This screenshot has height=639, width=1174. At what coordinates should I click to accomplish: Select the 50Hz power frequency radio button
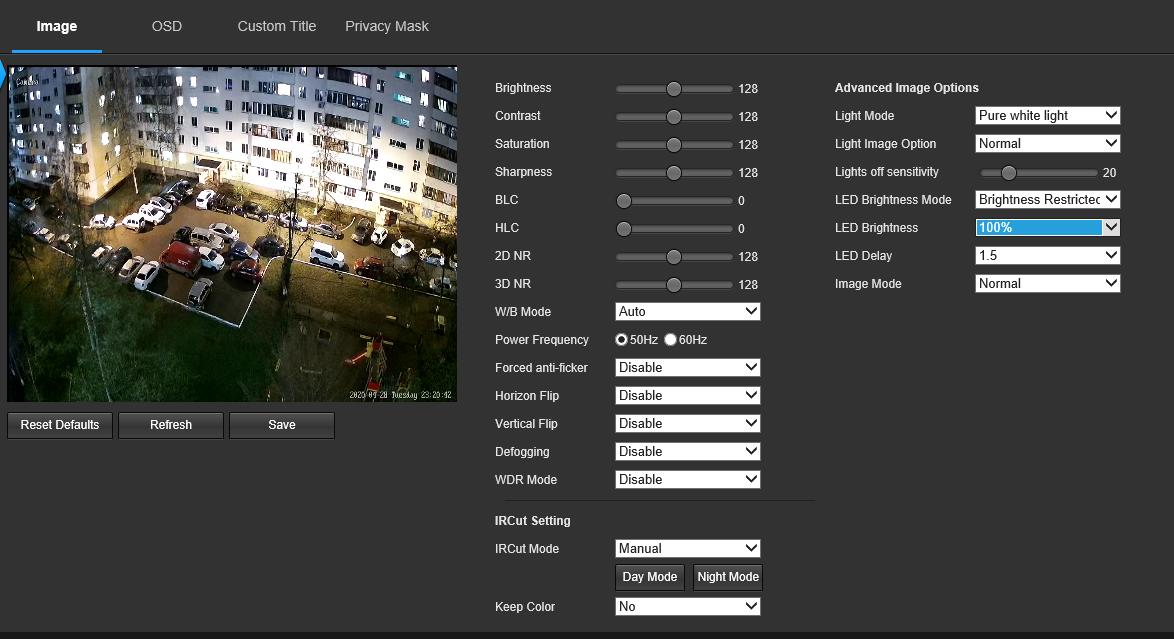[x=622, y=340]
